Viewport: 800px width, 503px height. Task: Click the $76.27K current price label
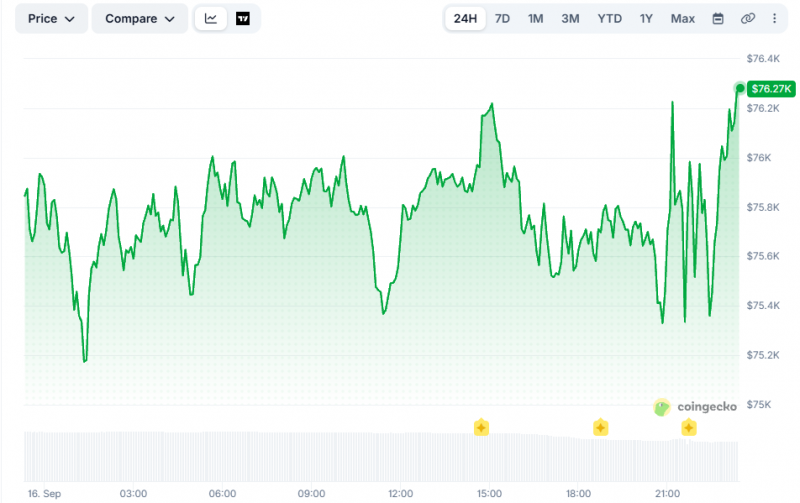(x=771, y=89)
